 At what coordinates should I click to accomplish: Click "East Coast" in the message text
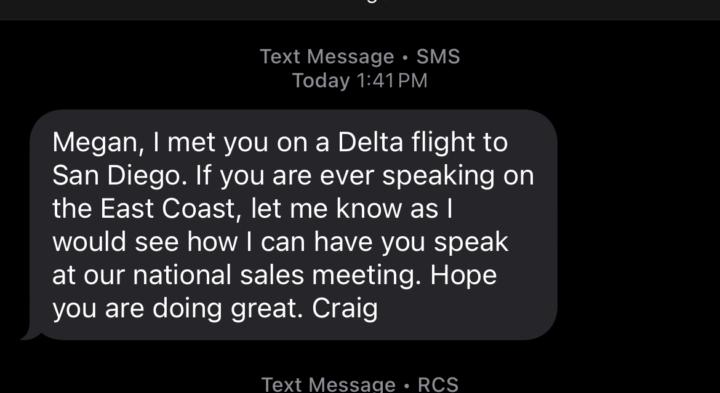[x=167, y=209]
